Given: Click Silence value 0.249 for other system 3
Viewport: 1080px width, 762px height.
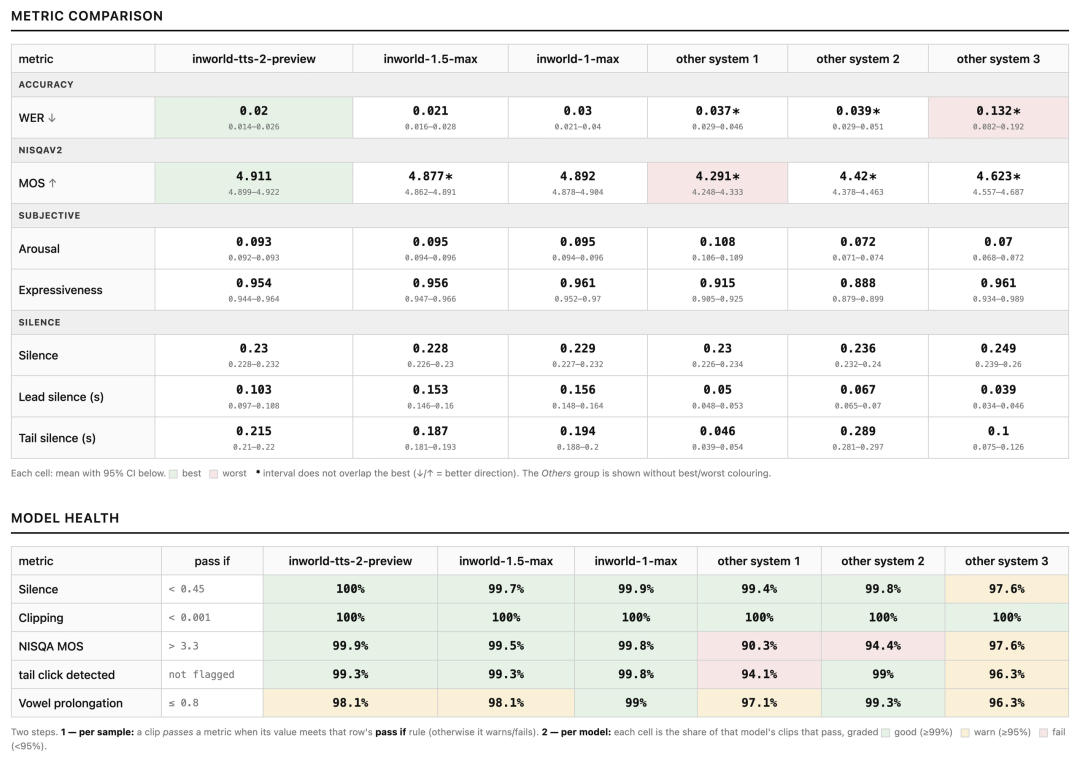Looking at the screenshot, I should click(x=998, y=349).
